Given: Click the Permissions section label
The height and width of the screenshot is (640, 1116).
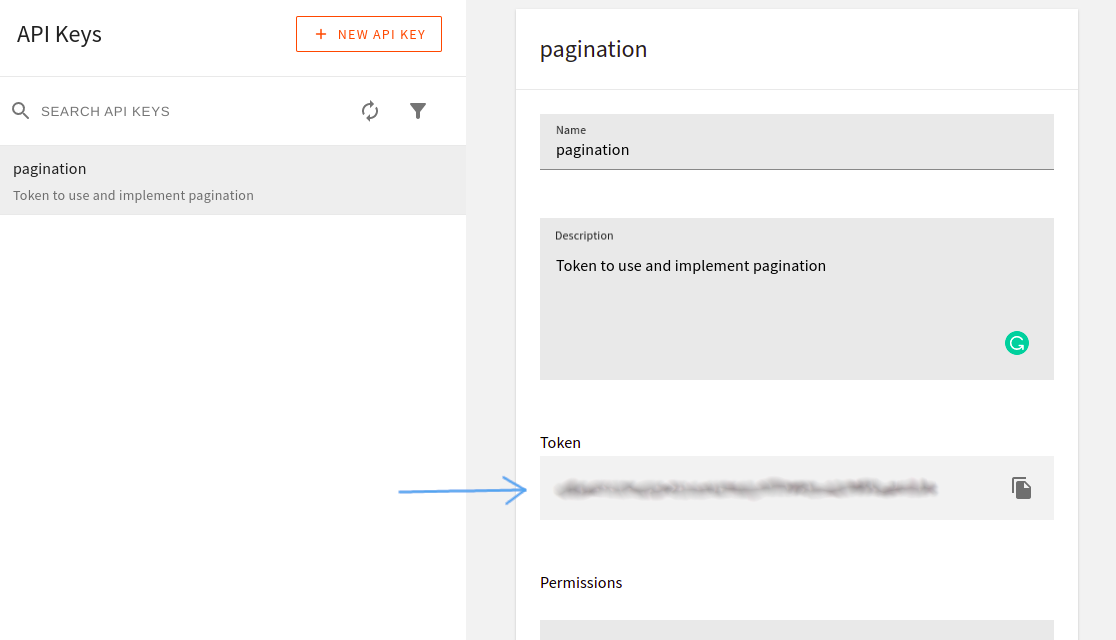Looking at the screenshot, I should (x=581, y=583).
